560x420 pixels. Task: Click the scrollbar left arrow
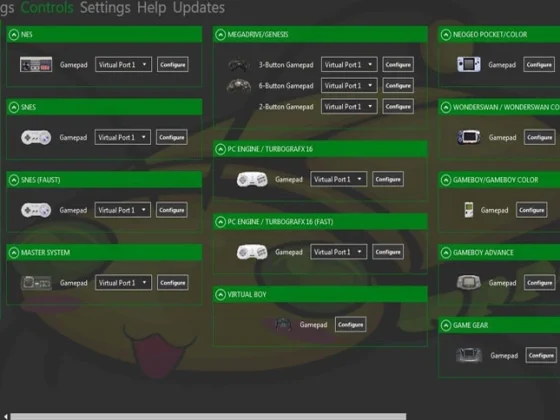click(x=5, y=416)
